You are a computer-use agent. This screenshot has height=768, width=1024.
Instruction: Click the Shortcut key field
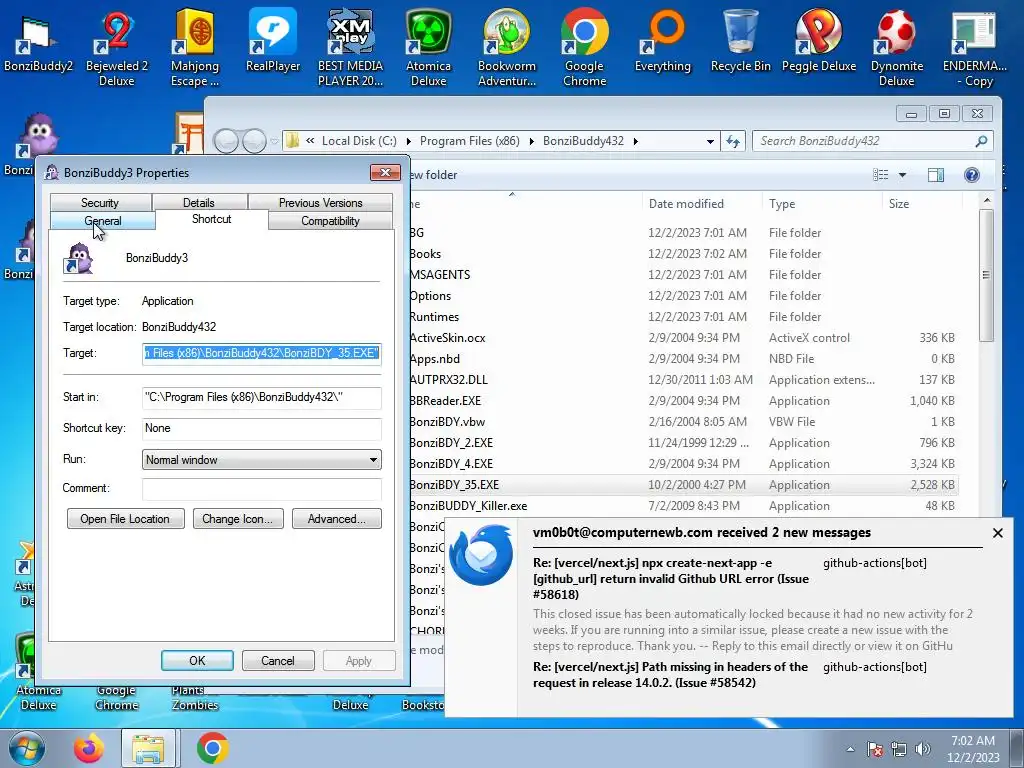[x=262, y=428]
